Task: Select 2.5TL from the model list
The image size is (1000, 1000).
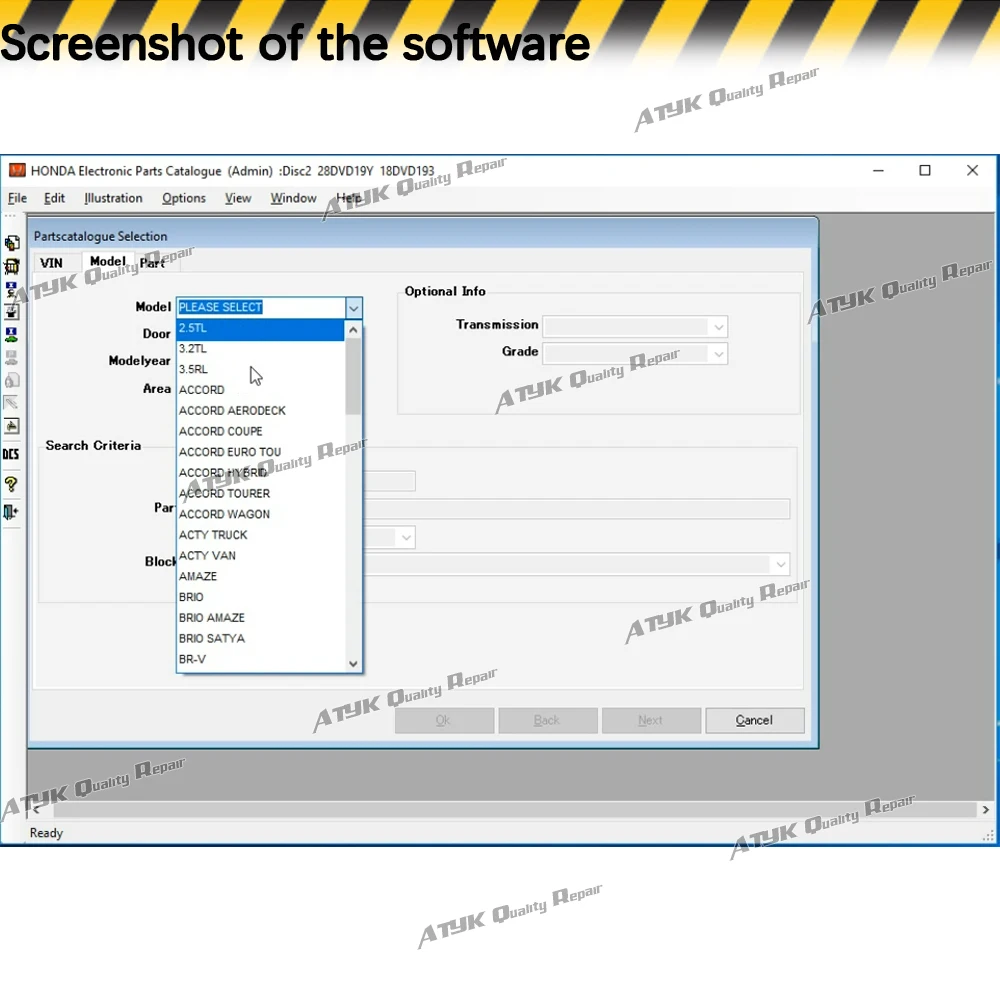Action: tap(260, 328)
